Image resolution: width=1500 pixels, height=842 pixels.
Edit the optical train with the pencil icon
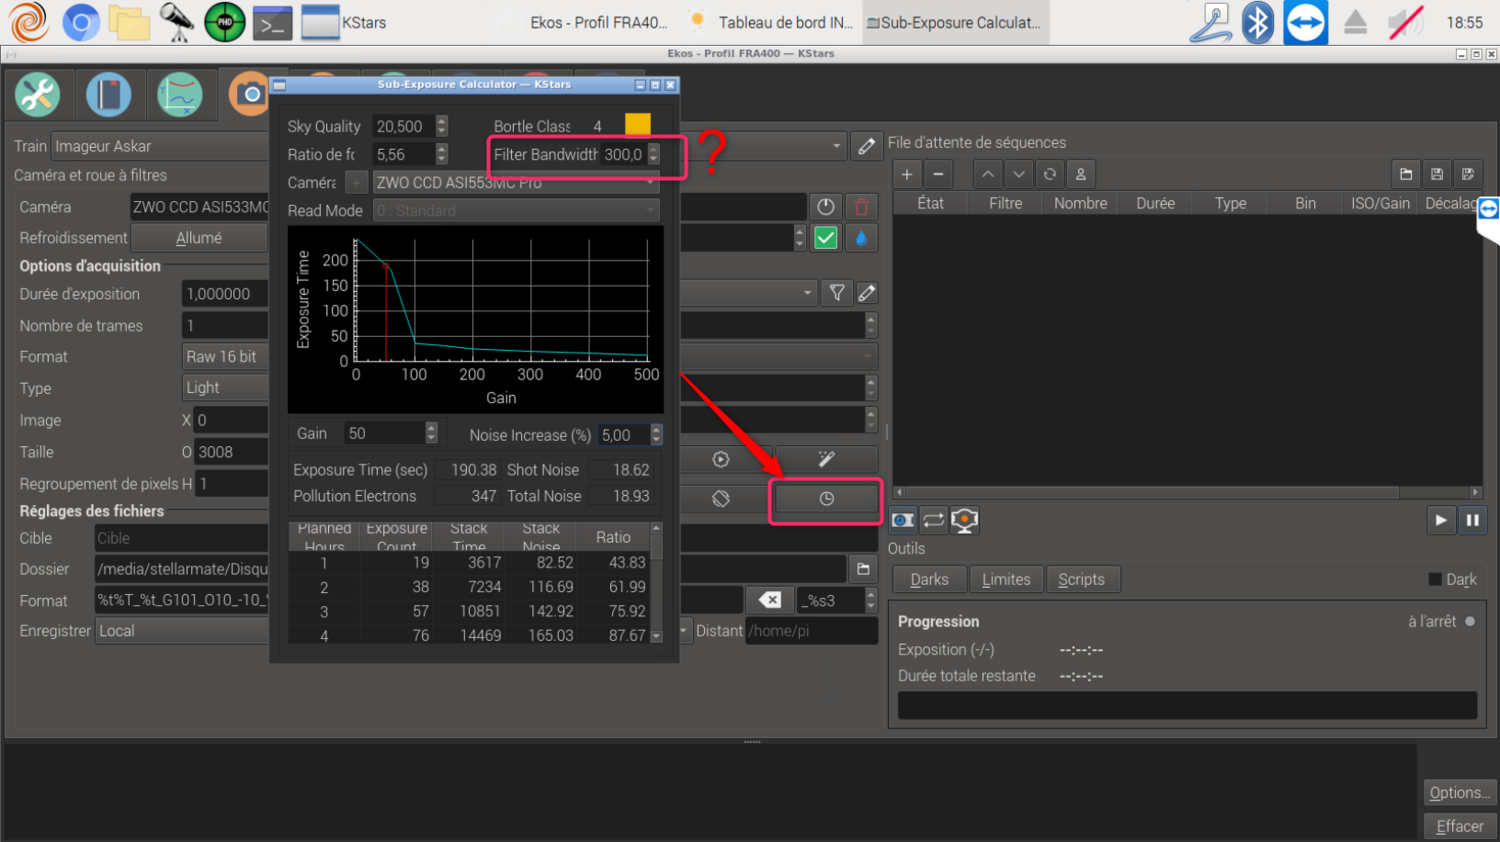click(866, 146)
